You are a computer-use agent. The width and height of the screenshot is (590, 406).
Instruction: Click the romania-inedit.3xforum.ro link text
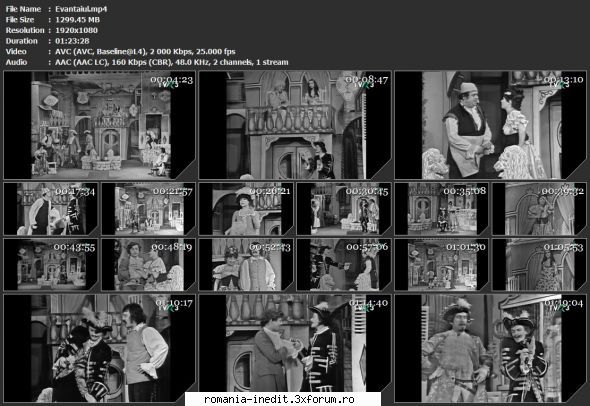[x=279, y=399]
